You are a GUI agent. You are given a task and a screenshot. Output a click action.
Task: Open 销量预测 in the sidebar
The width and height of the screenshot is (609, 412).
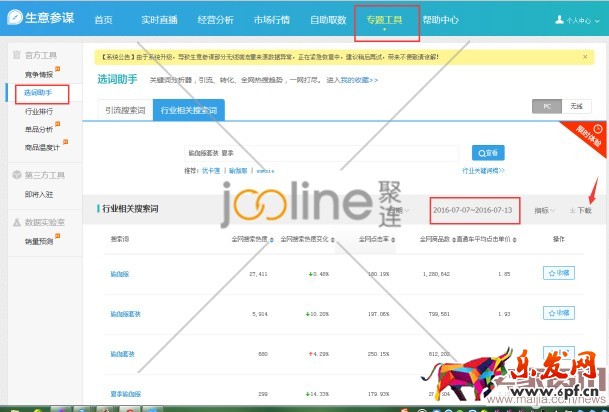click(39, 242)
